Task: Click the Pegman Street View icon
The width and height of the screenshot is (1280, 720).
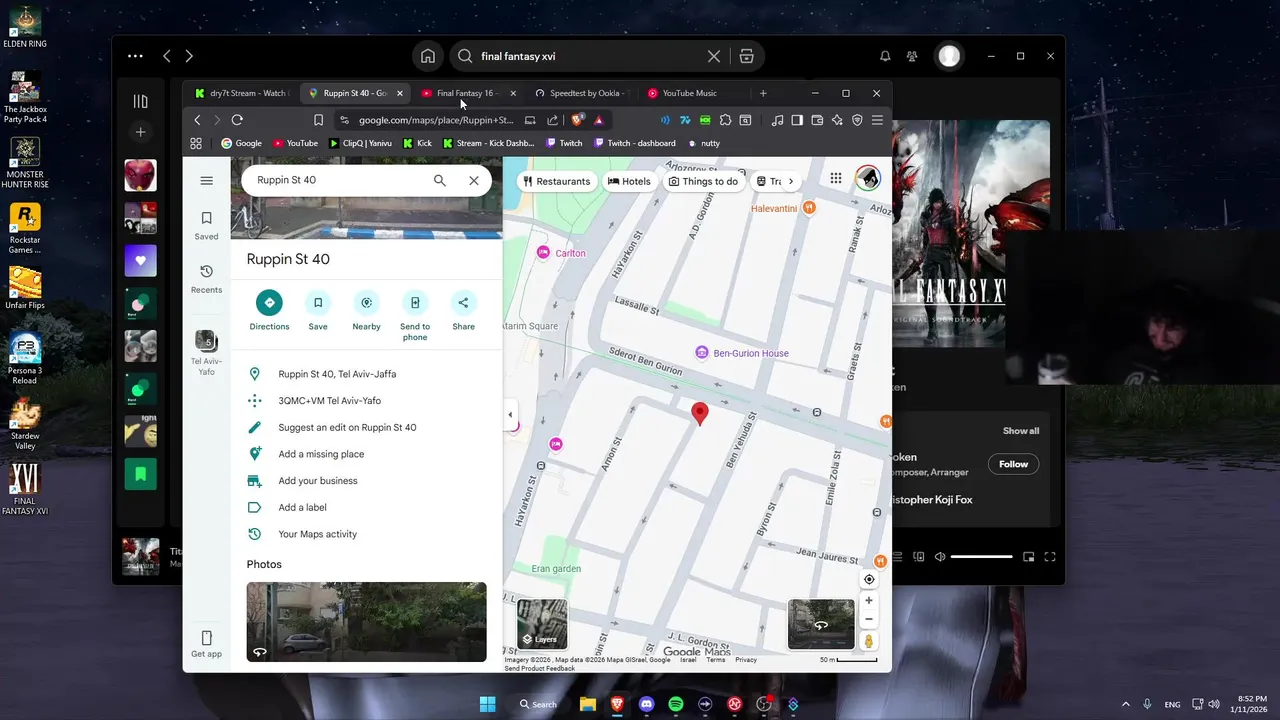Action: [869, 641]
